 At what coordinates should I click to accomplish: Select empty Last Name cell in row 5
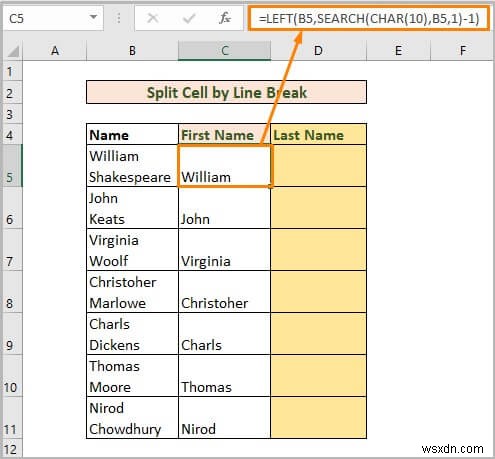pyautogui.click(x=318, y=166)
